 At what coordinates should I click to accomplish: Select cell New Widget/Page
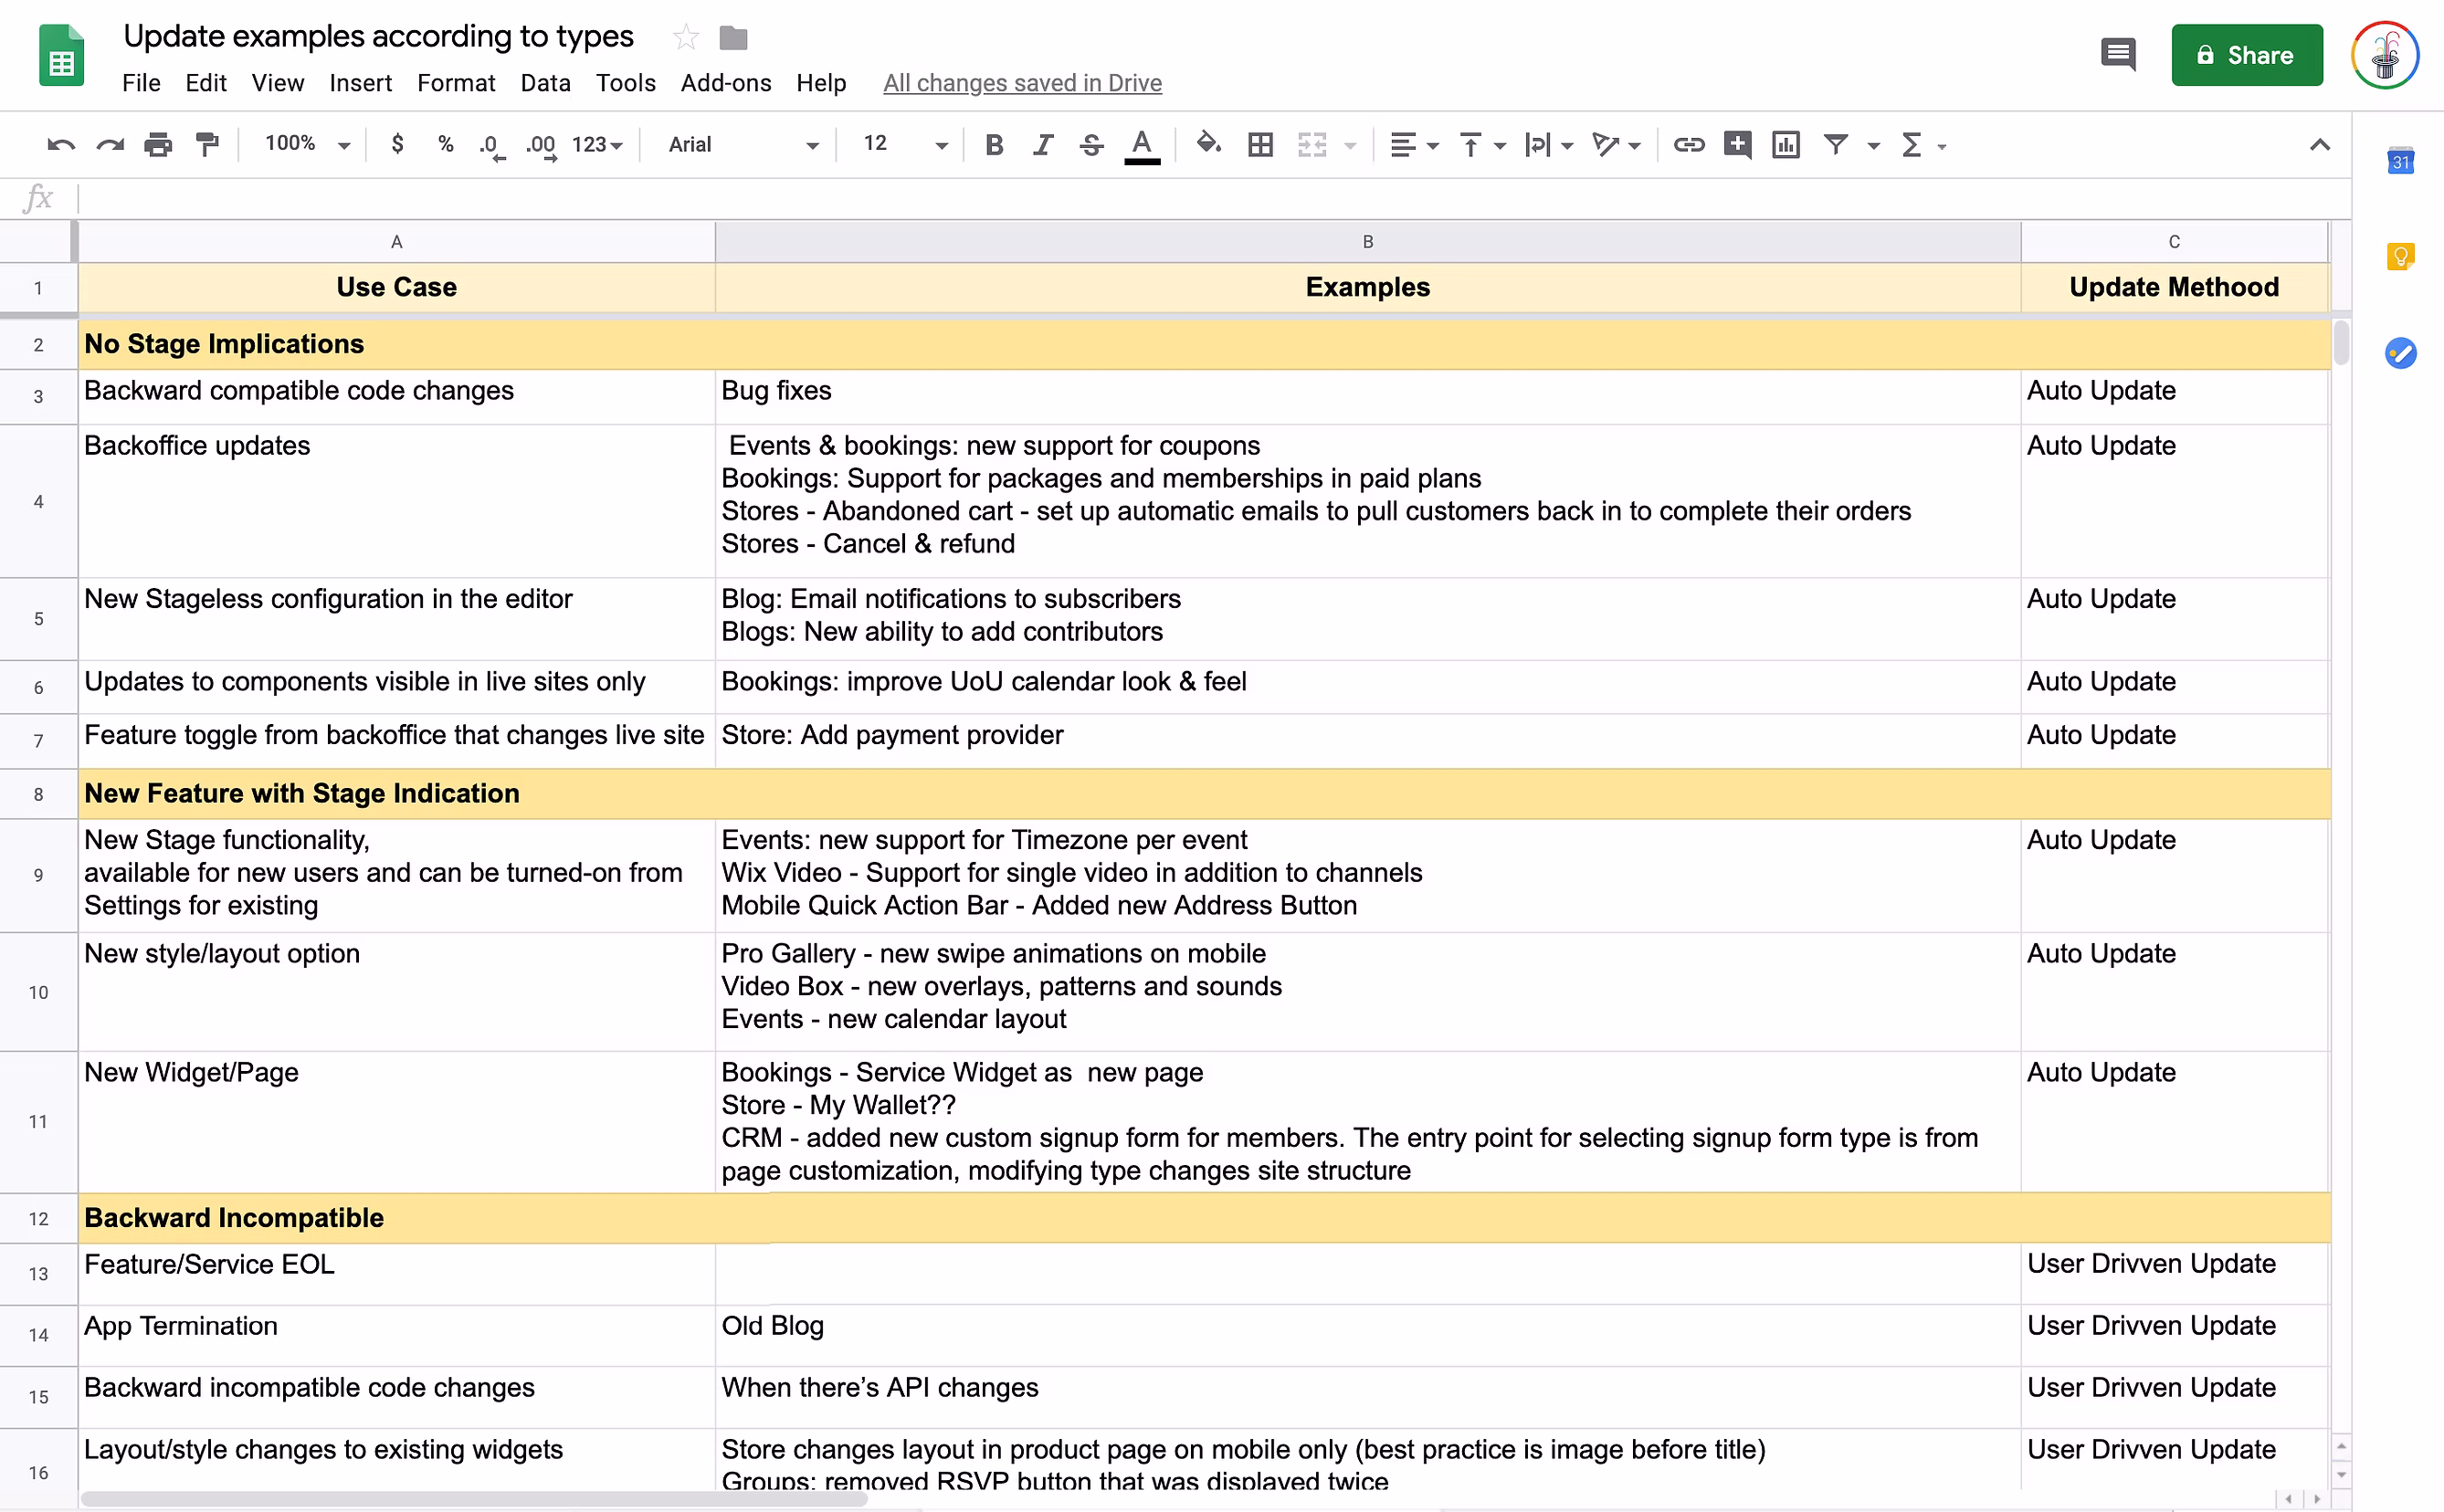tap(396, 1121)
